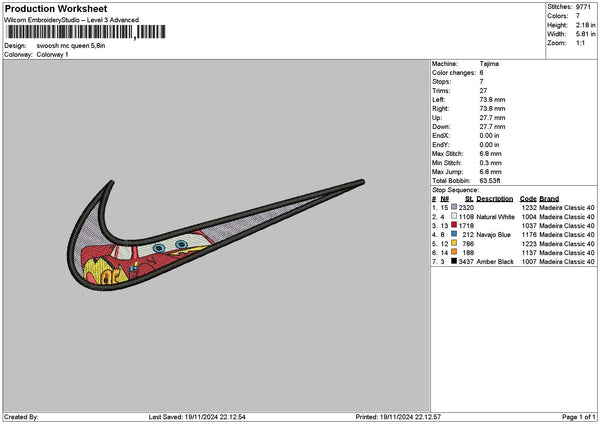Viewport: 600px width, 424px height.
Task: Click the 'Amber Black' description
Action: [495, 262]
